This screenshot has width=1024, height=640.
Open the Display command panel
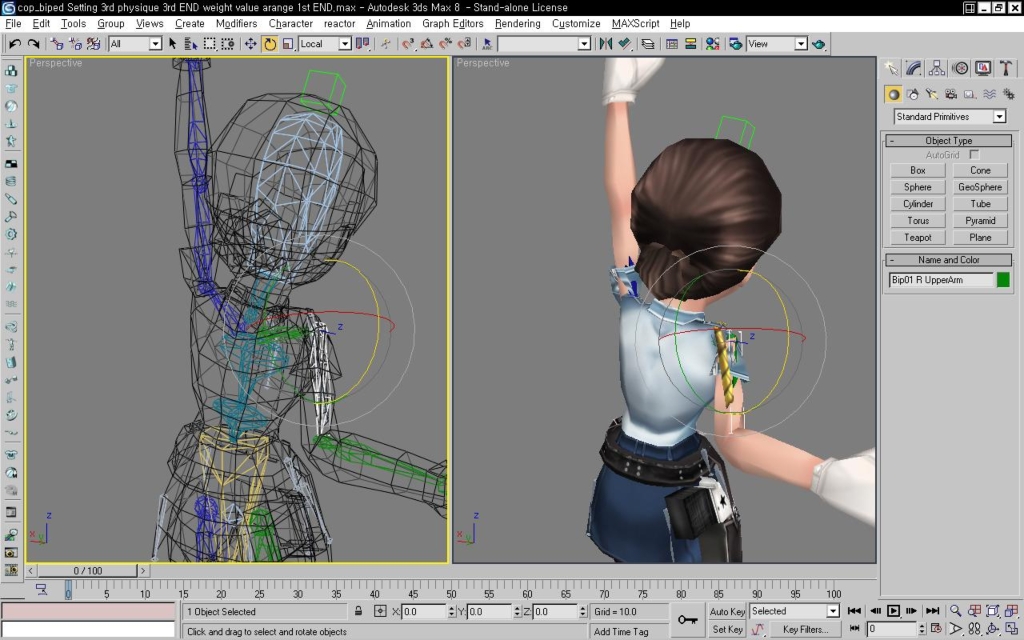pyautogui.click(x=983, y=68)
